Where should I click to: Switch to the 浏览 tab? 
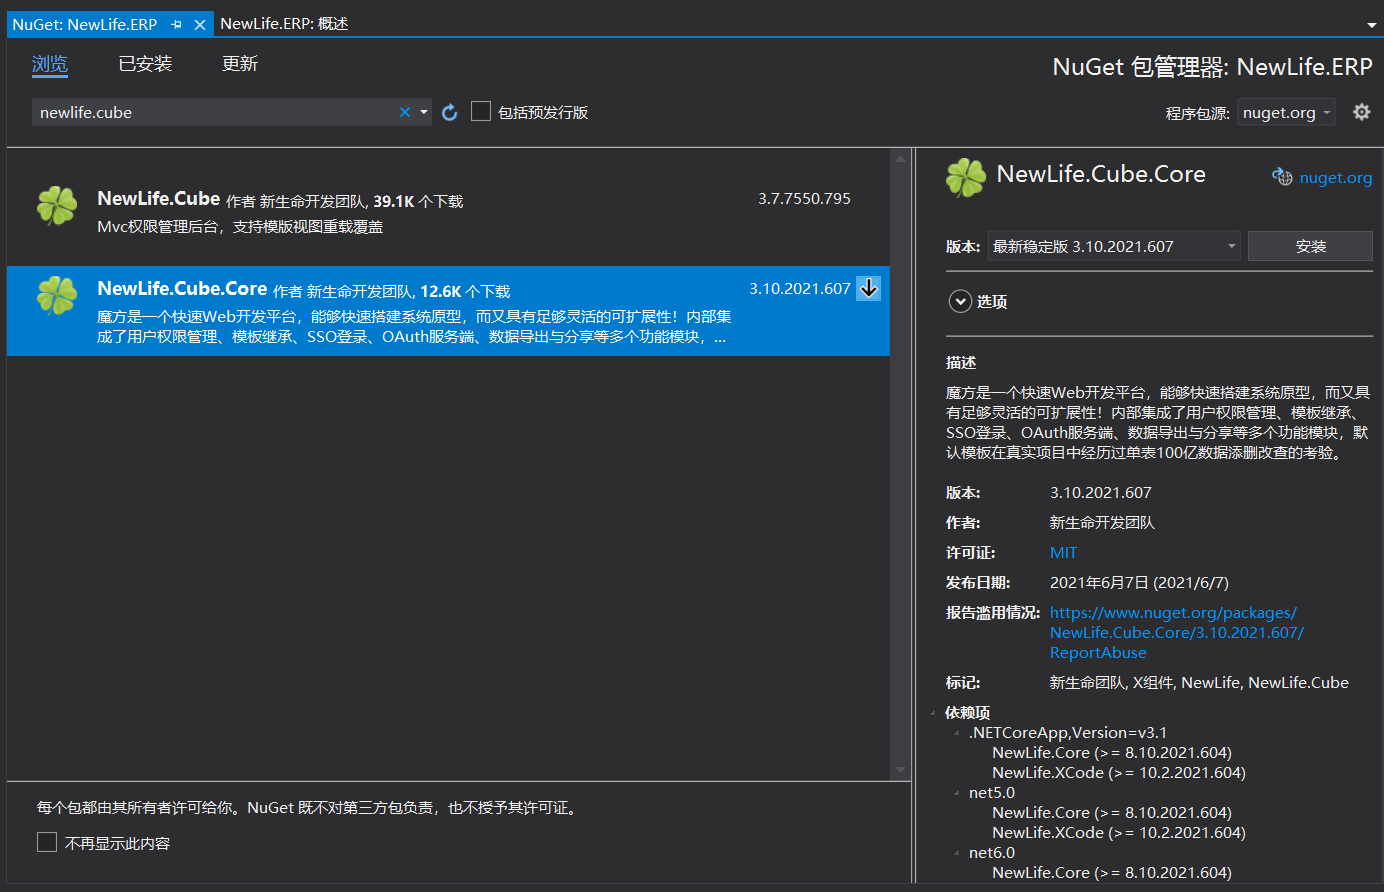[50, 64]
